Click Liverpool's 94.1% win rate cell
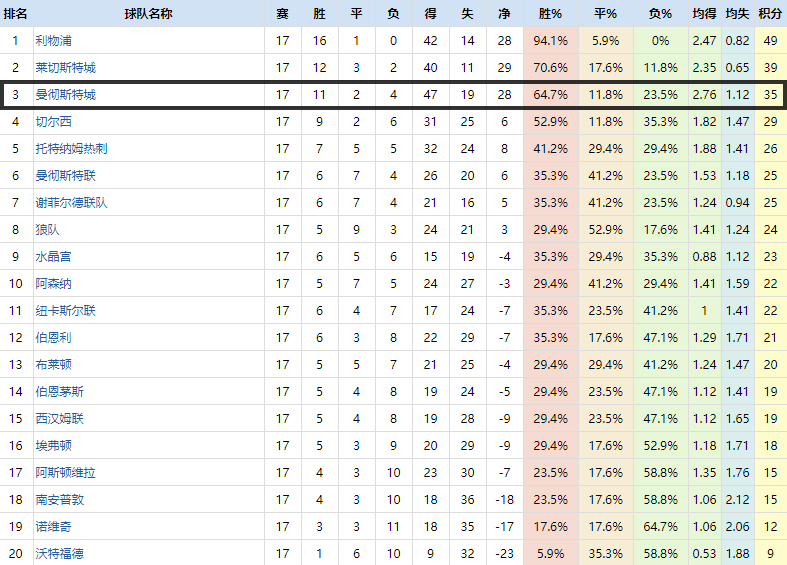787x565 pixels. [551, 41]
